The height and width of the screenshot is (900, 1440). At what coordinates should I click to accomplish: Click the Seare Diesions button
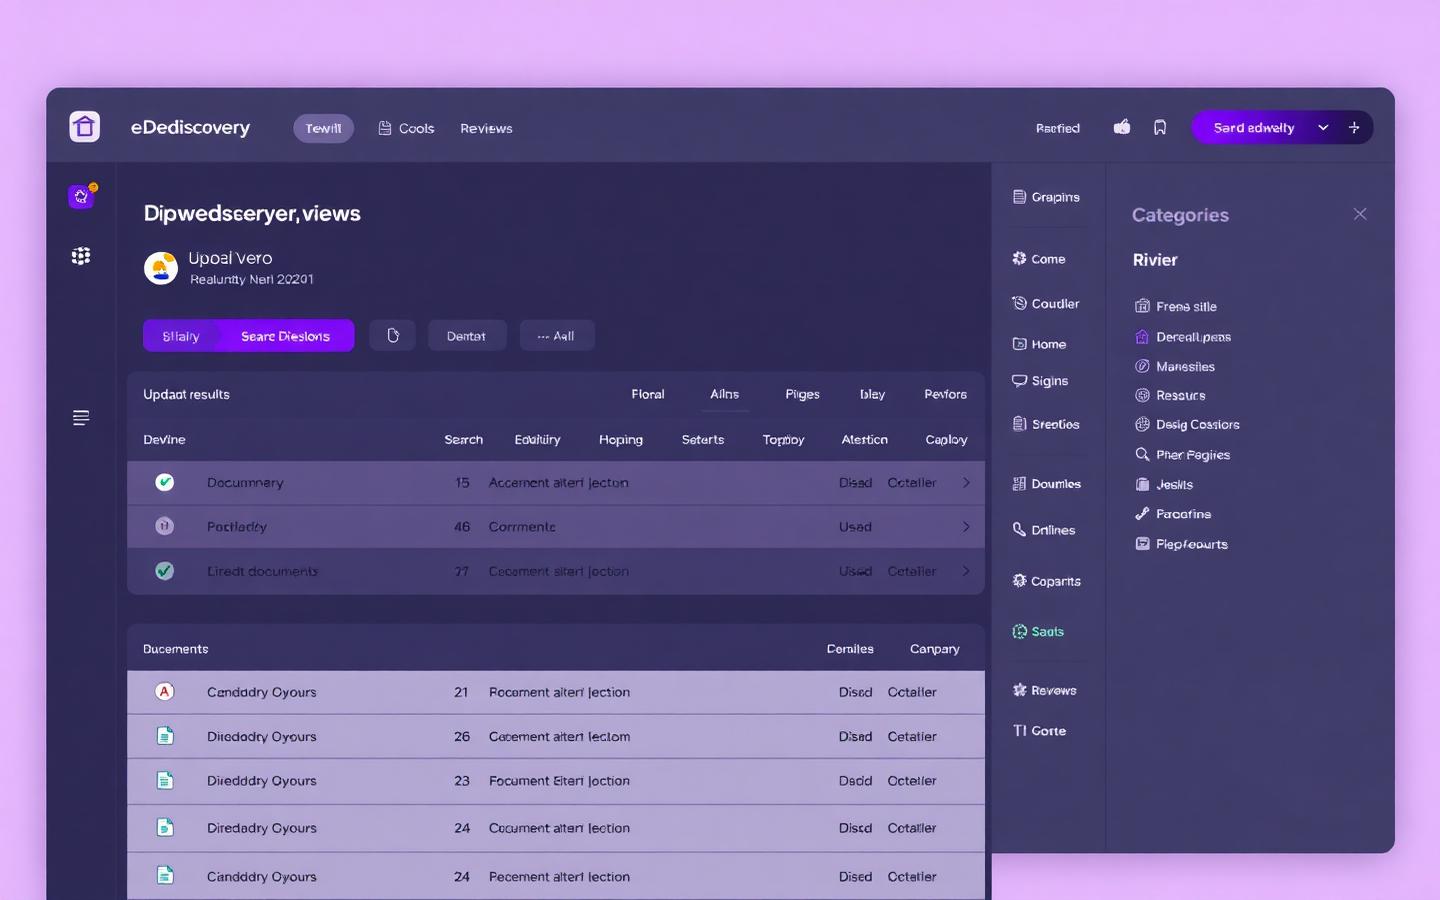[x=286, y=336]
